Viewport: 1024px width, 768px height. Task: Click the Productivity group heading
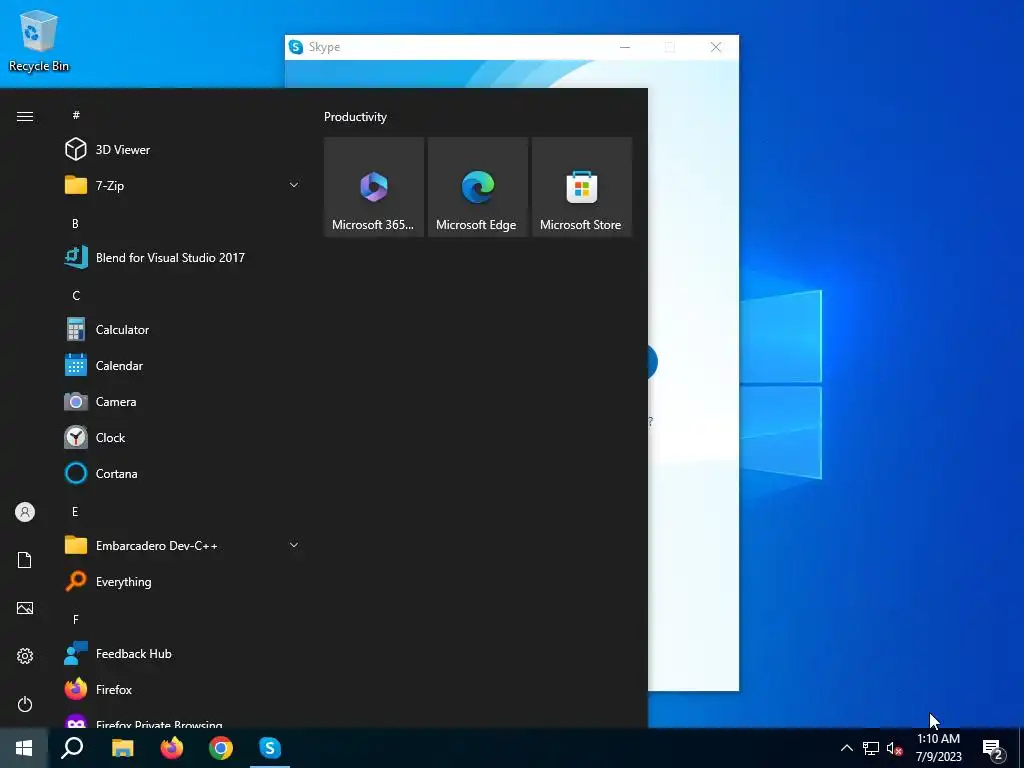(355, 117)
